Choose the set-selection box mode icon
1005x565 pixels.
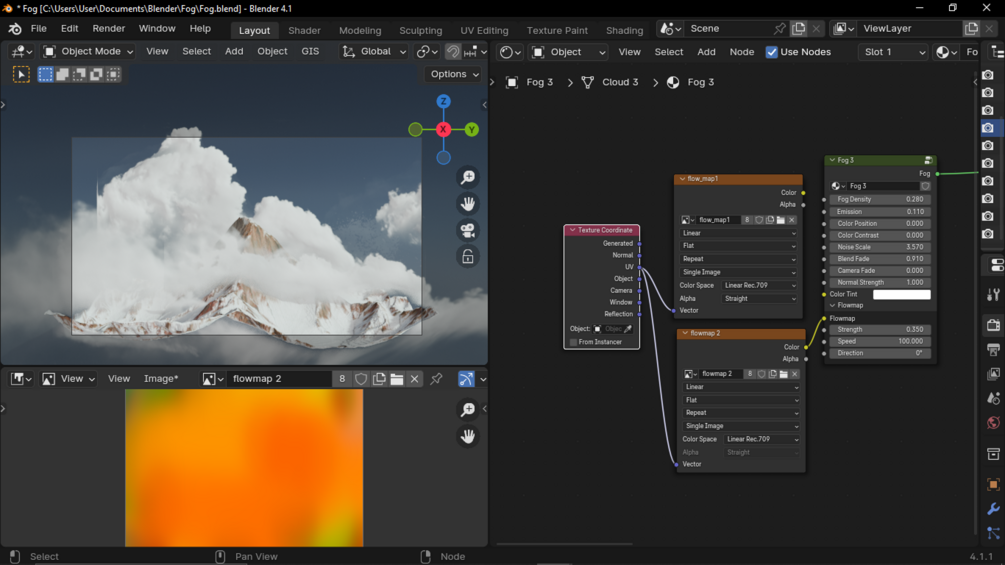[46, 74]
